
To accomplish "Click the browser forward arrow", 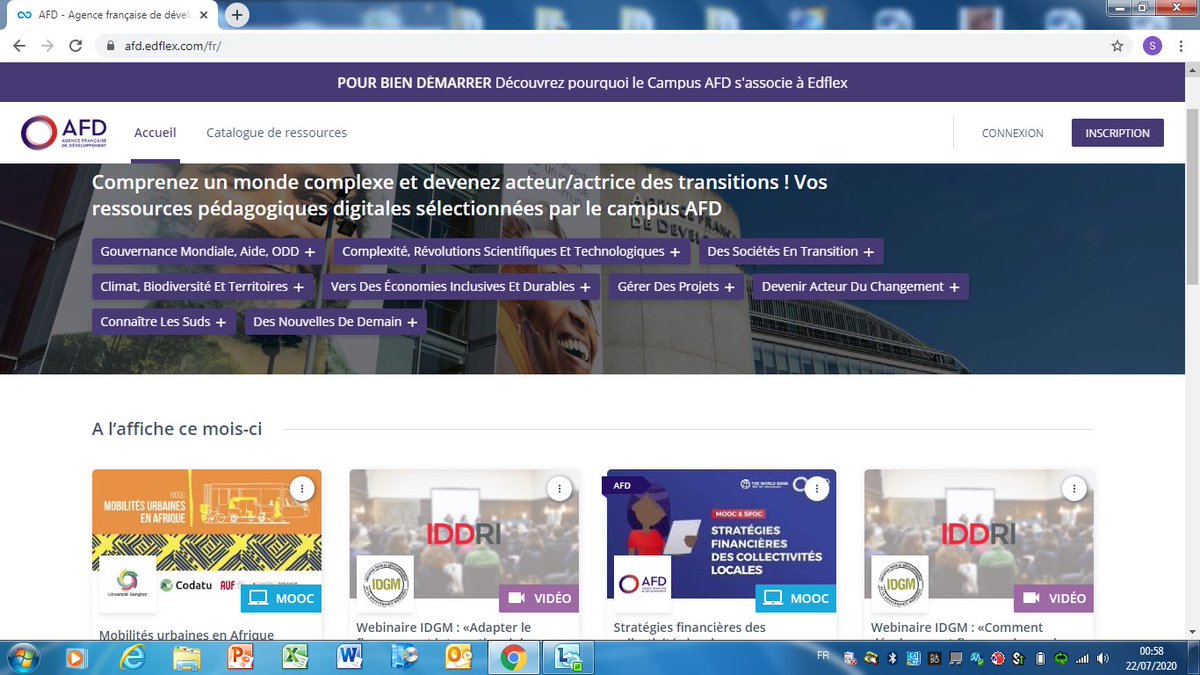I will pyautogui.click(x=47, y=46).
